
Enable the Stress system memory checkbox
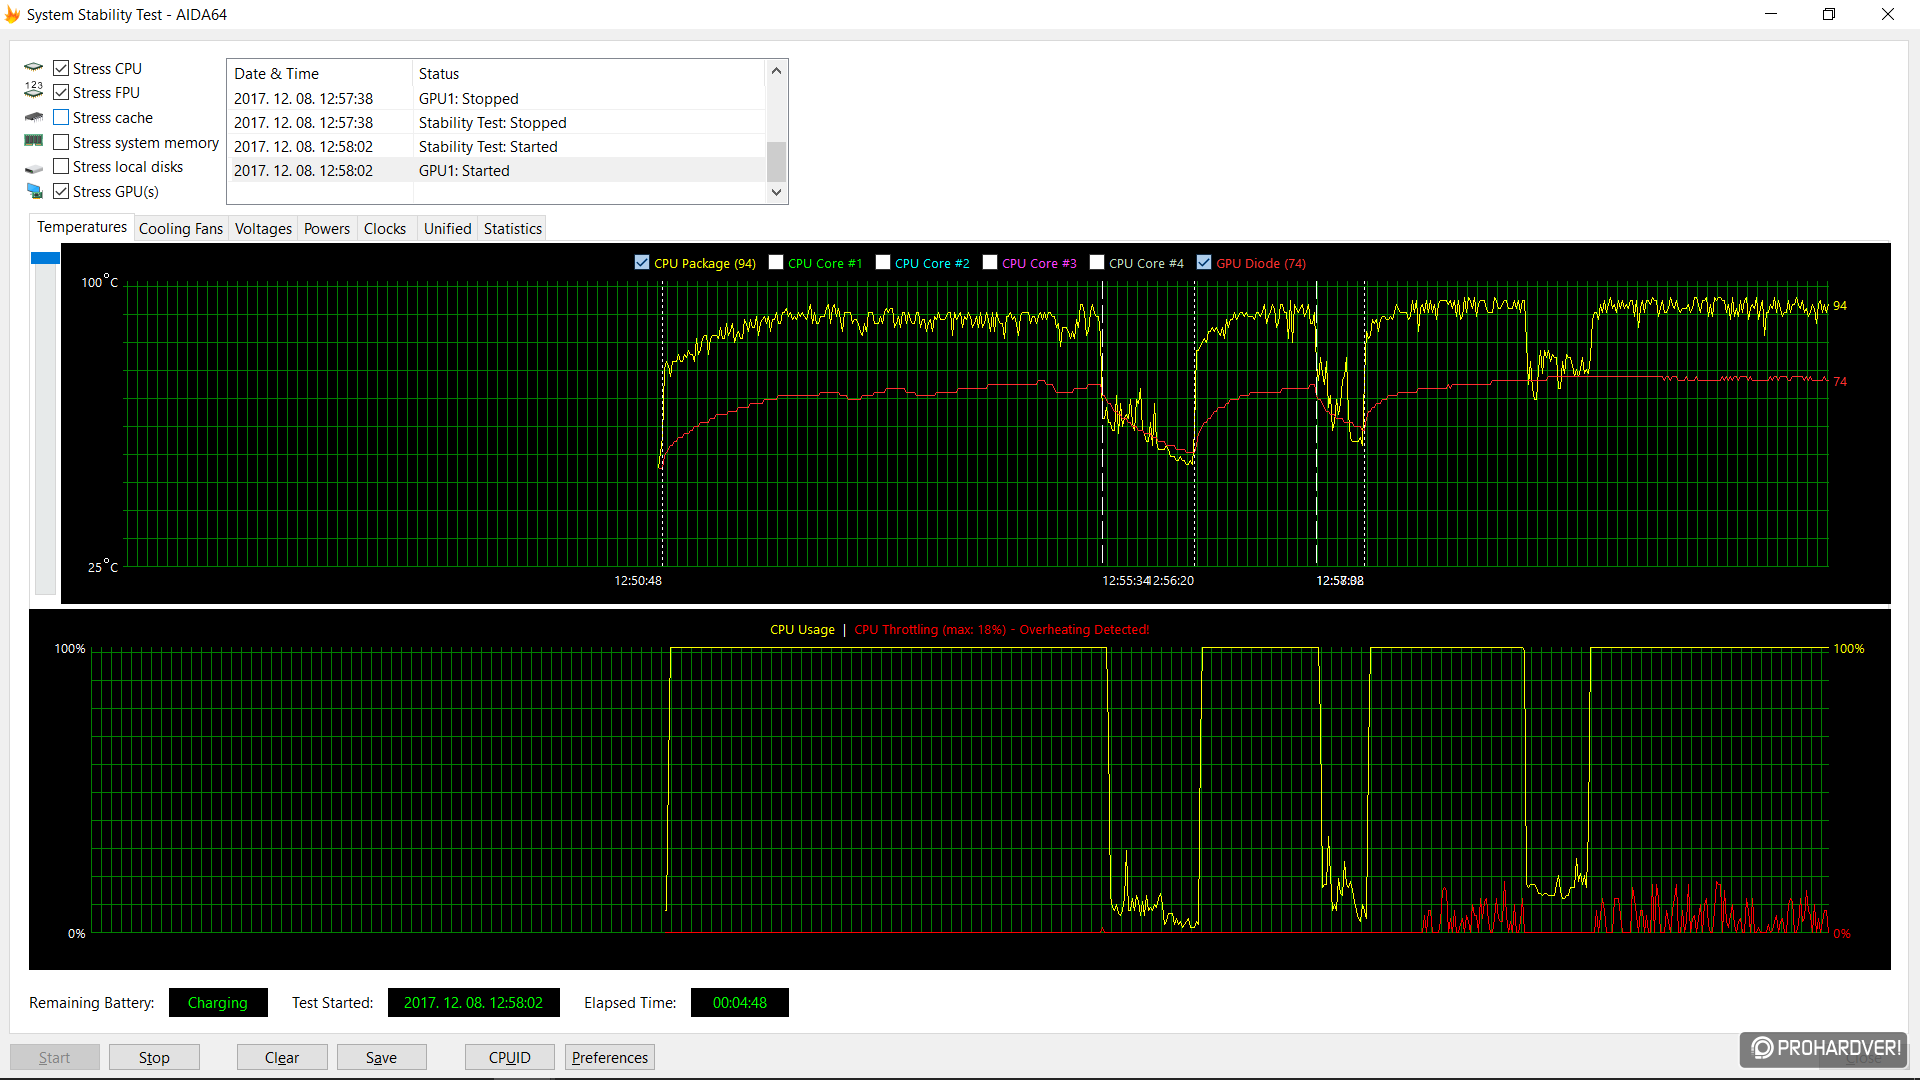pos(61,142)
